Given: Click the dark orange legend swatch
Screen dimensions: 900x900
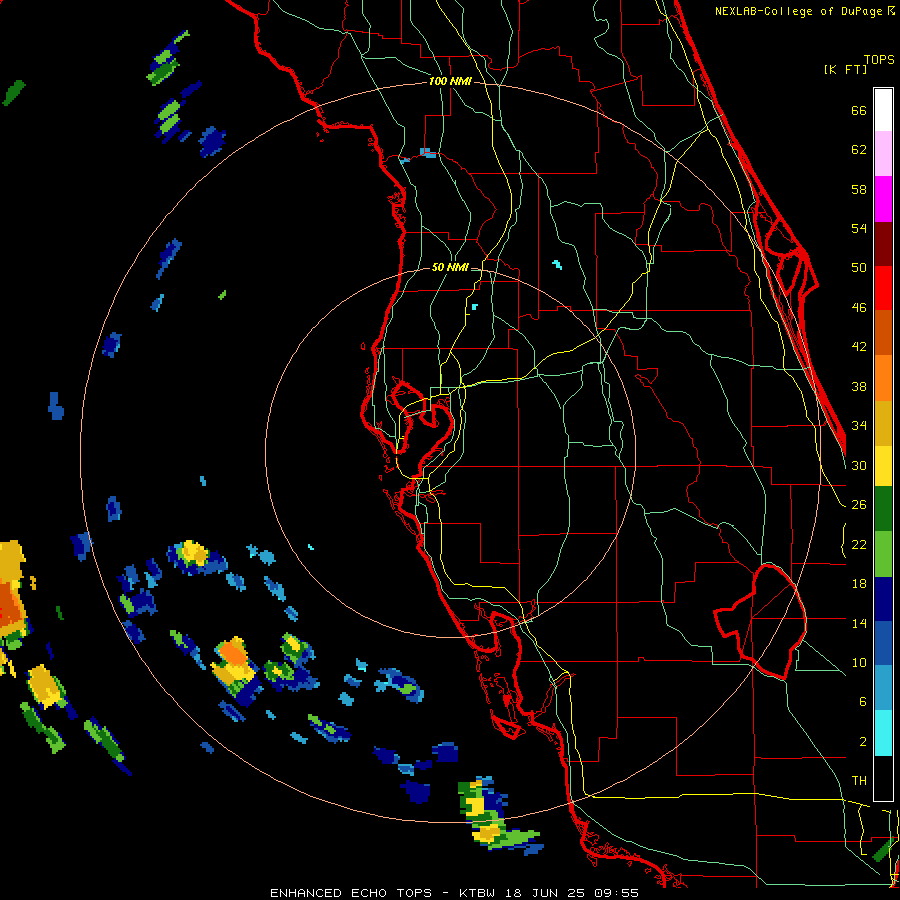Looking at the screenshot, I should point(883,333).
